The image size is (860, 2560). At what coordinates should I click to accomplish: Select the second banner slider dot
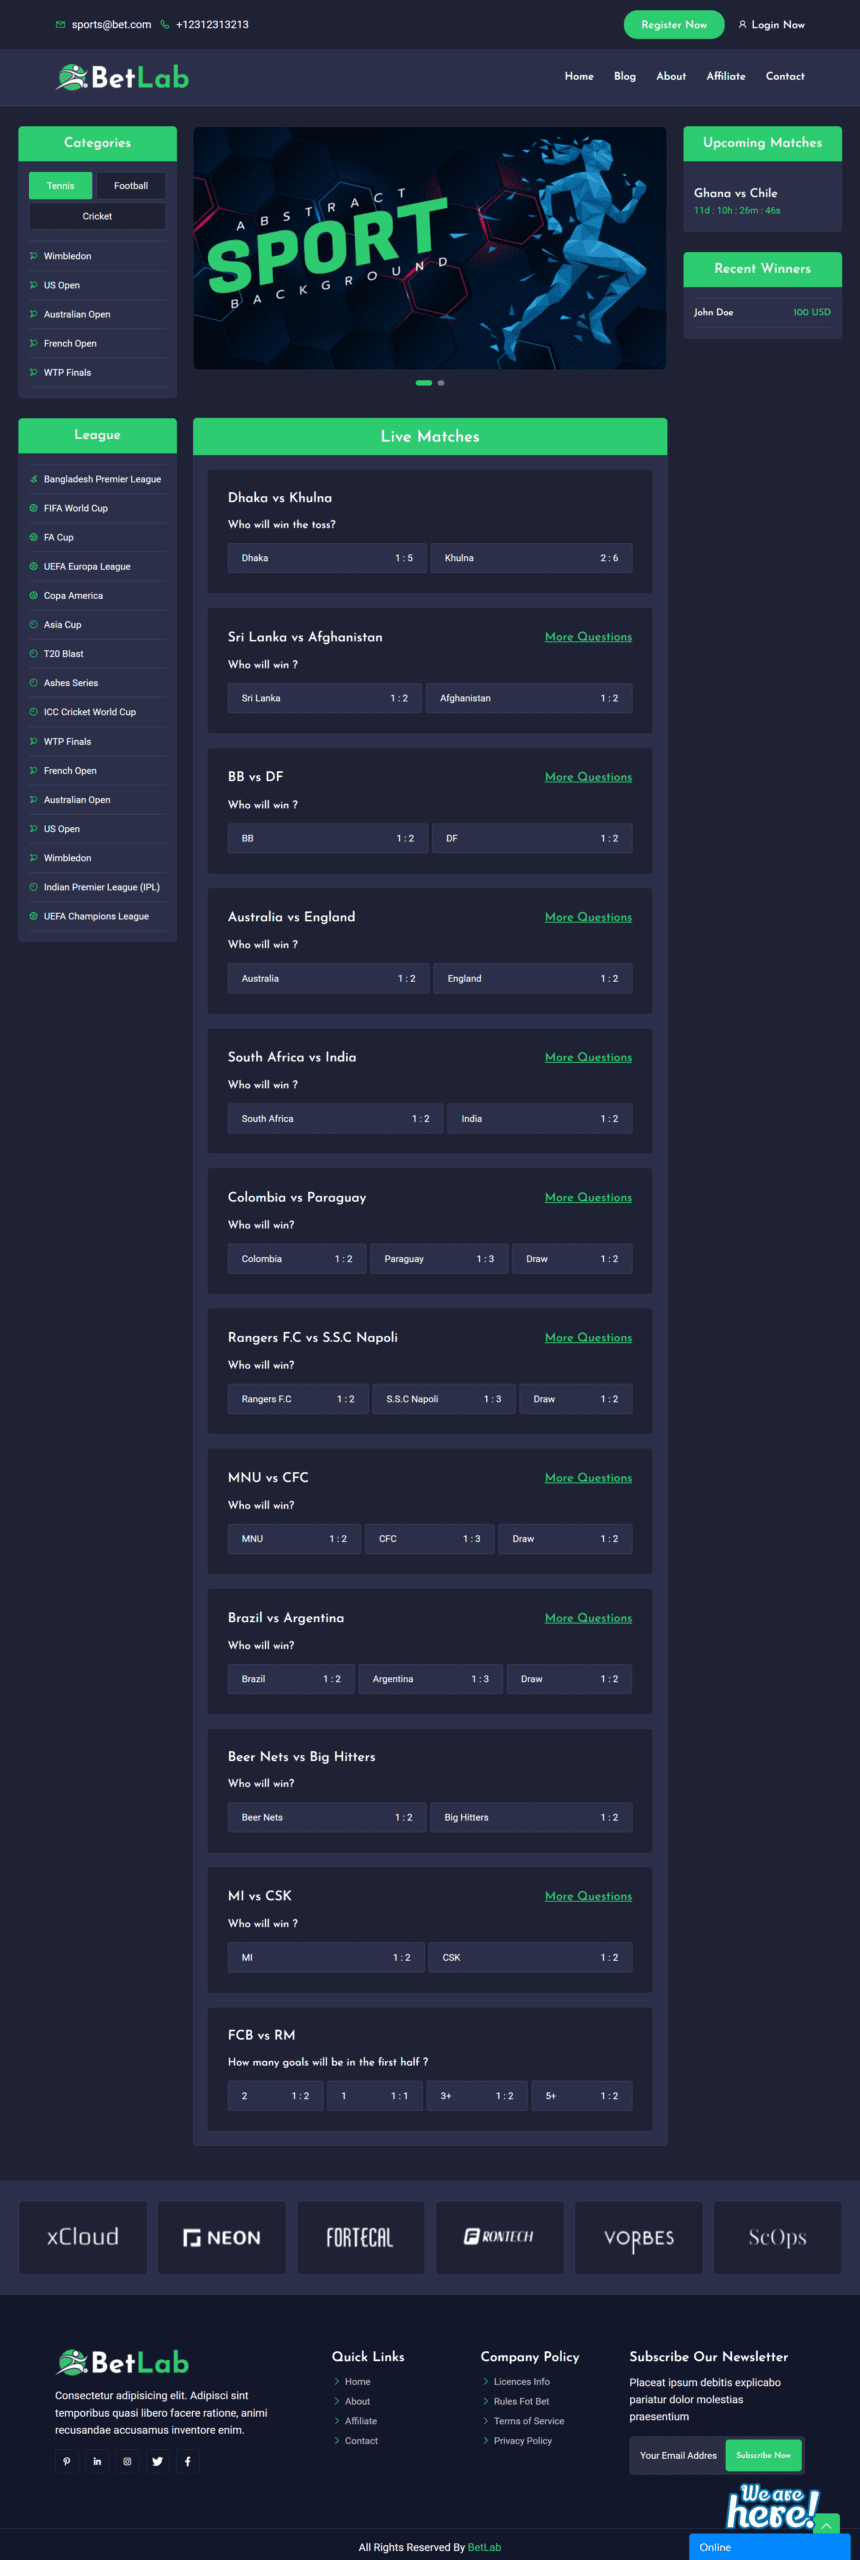point(441,383)
